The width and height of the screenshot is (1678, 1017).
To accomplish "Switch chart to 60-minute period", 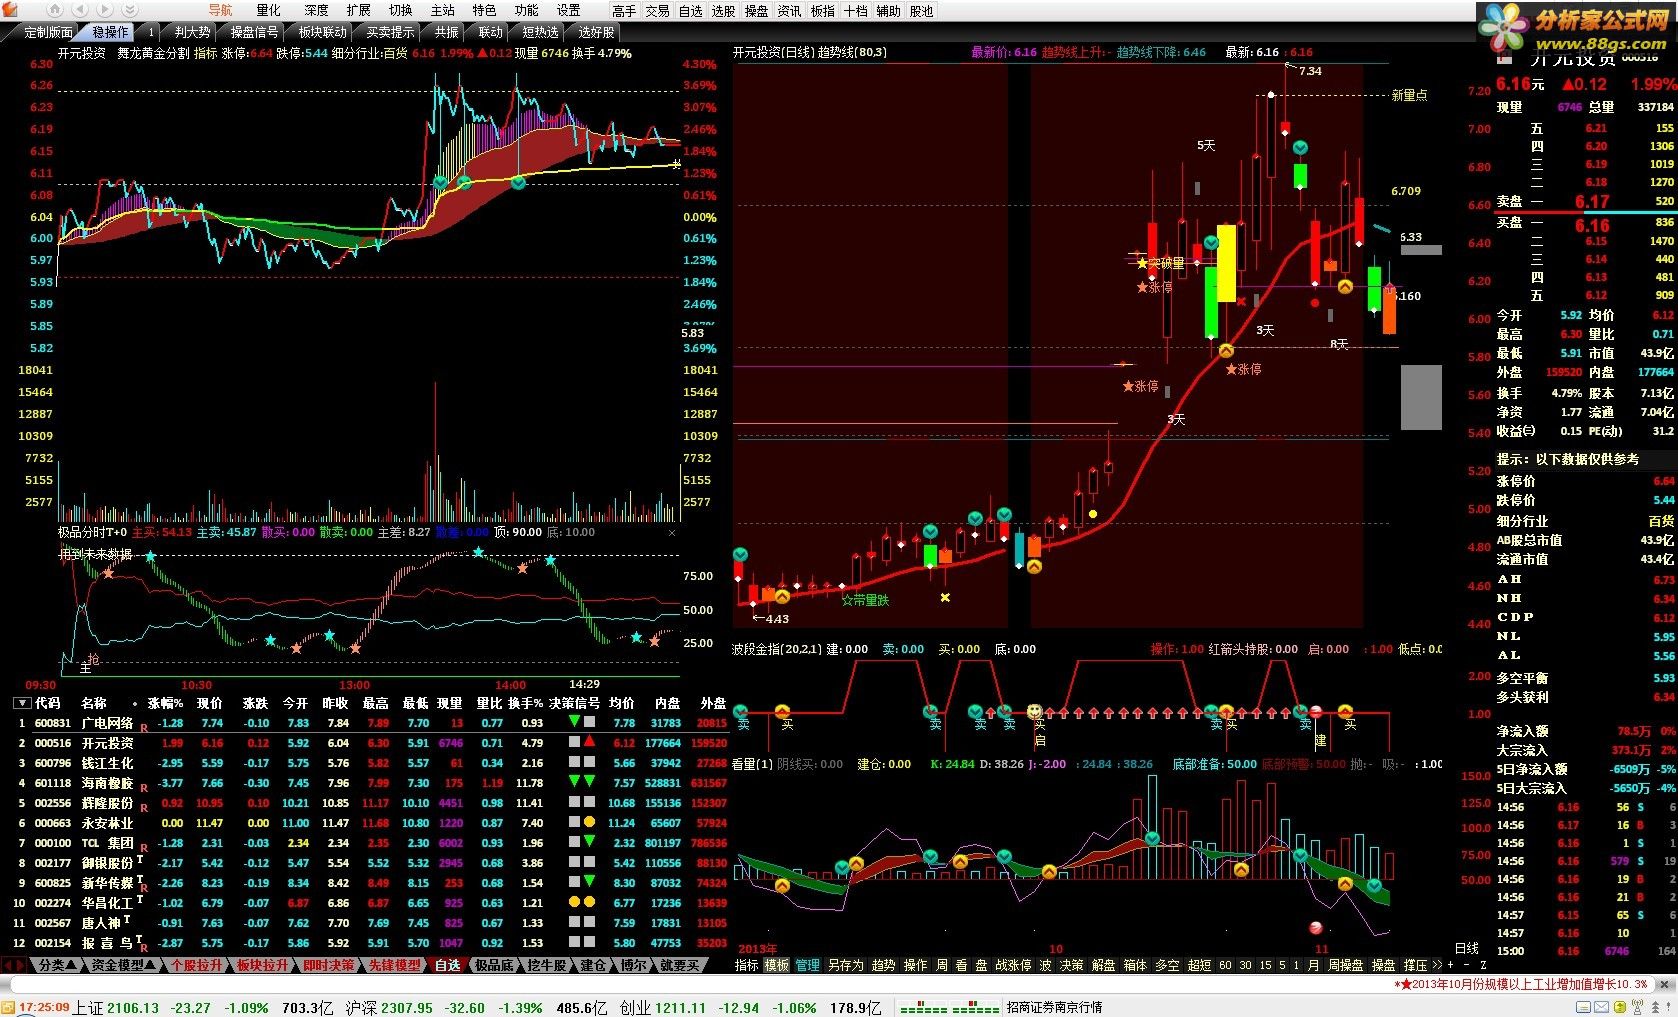I will pyautogui.click(x=1225, y=965).
